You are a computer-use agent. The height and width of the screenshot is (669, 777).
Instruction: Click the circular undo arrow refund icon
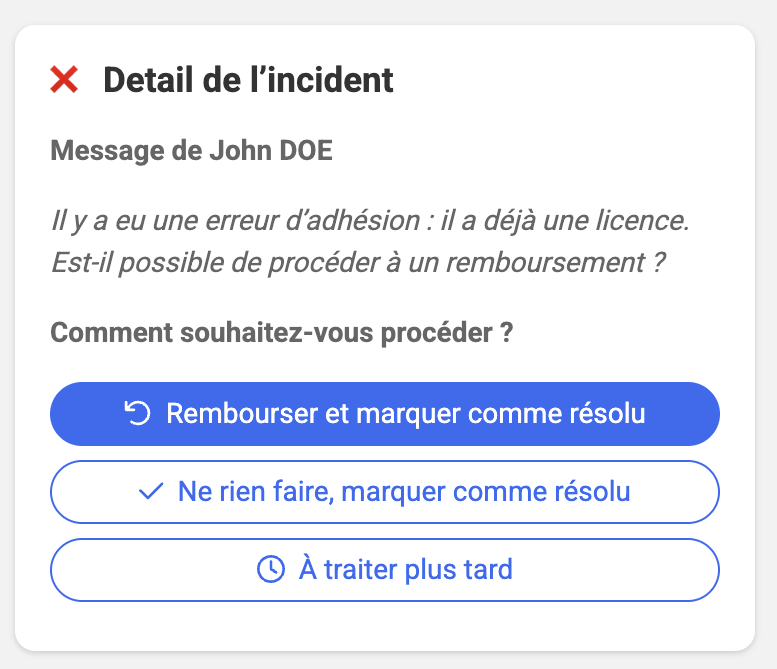(137, 413)
